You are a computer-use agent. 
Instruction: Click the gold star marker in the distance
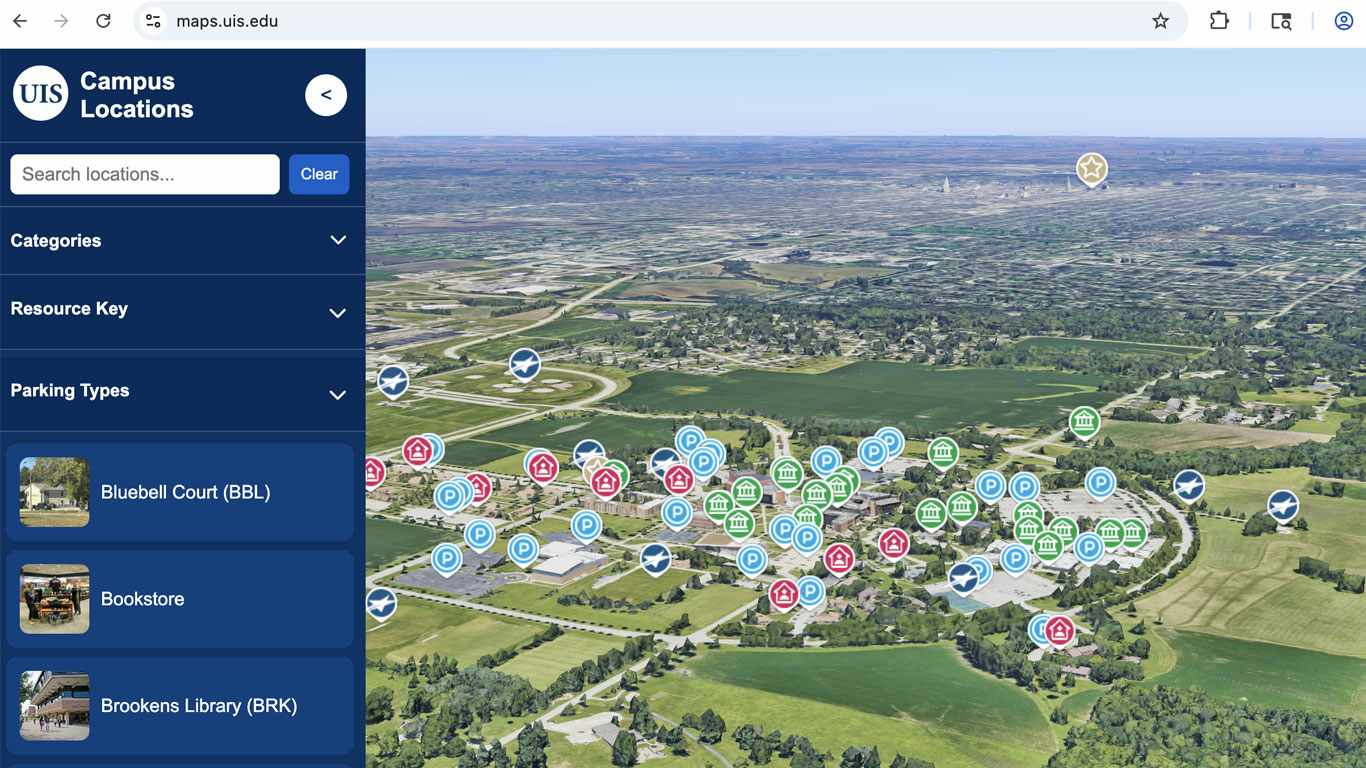(1091, 169)
